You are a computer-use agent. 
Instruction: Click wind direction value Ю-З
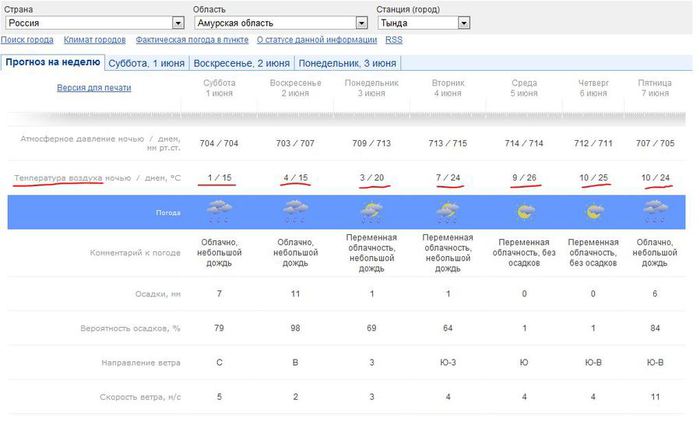(448, 363)
